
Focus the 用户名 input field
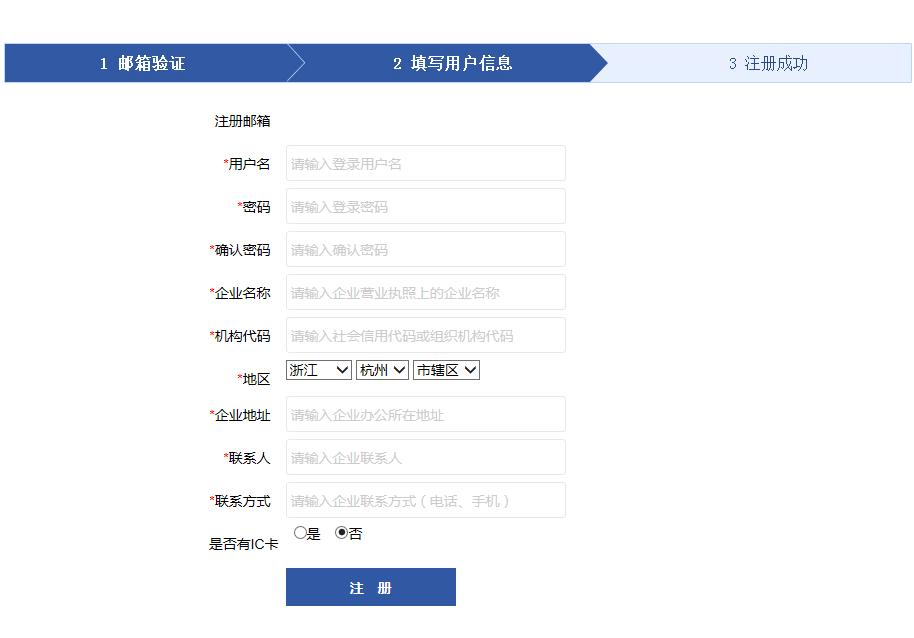click(425, 163)
